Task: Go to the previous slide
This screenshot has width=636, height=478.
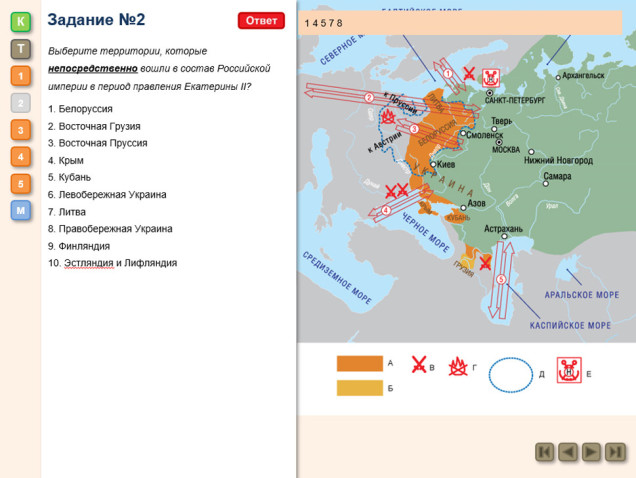Action: [x=568, y=452]
